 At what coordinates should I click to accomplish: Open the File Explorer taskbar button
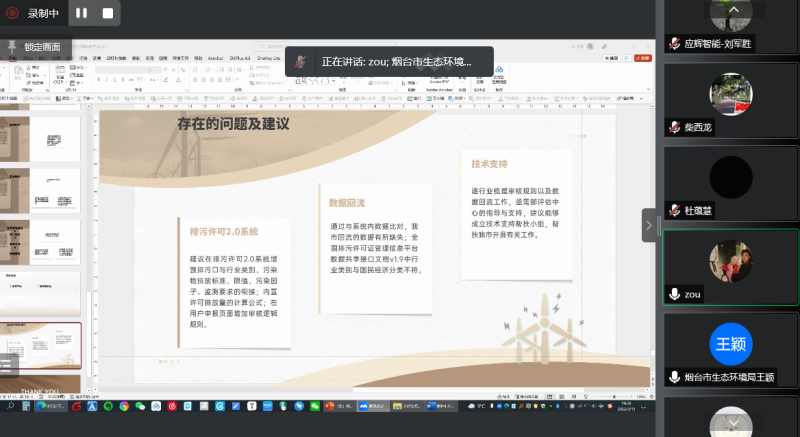point(406,406)
